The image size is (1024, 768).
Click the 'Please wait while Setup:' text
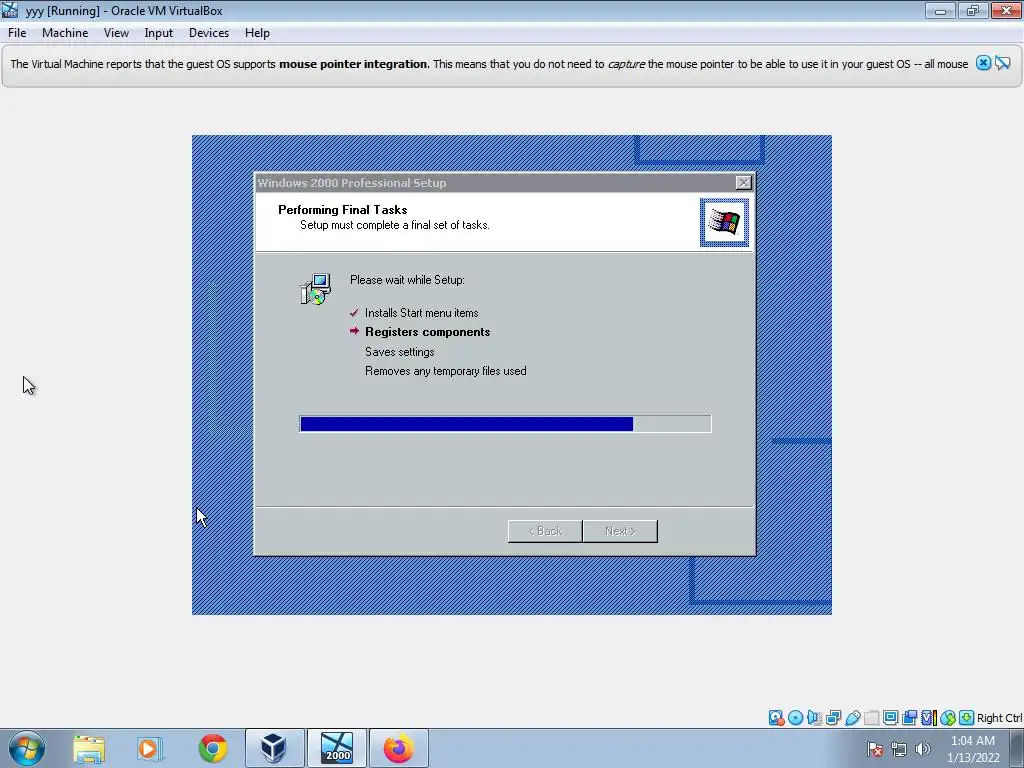pyautogui.click(x=407, y=280)
